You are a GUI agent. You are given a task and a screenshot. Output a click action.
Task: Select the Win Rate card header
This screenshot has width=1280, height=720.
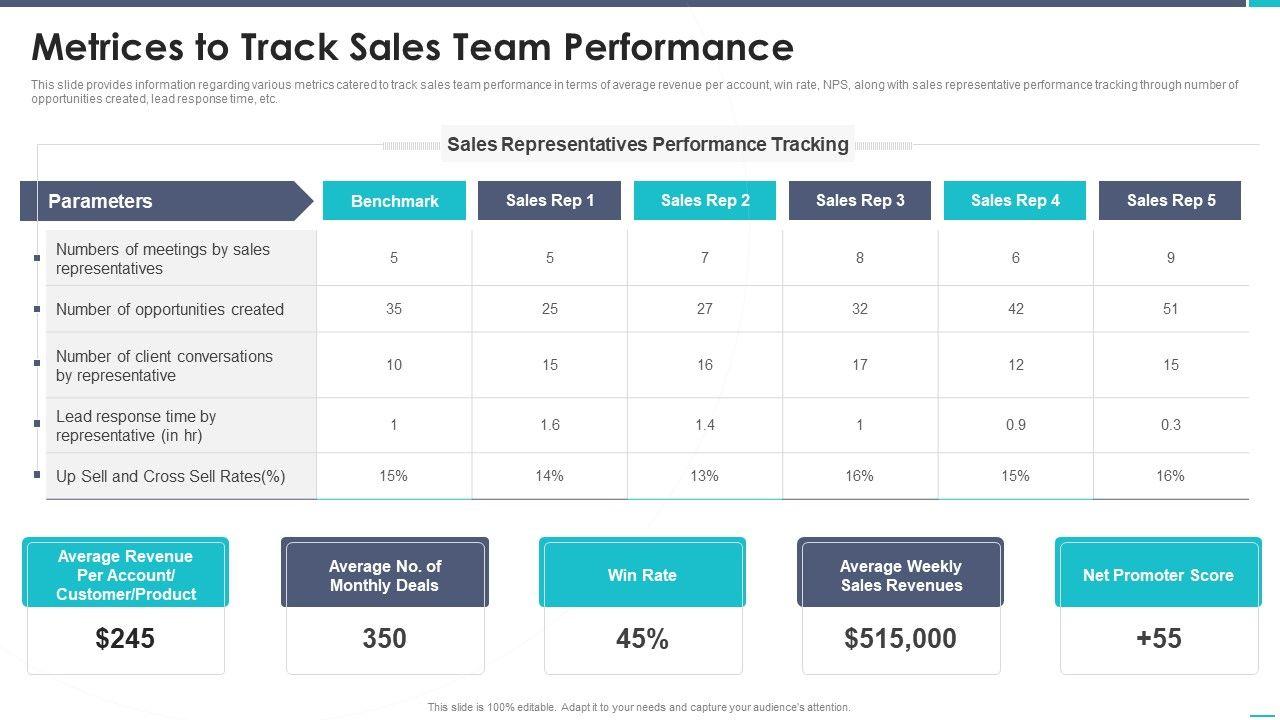[642, 575]
